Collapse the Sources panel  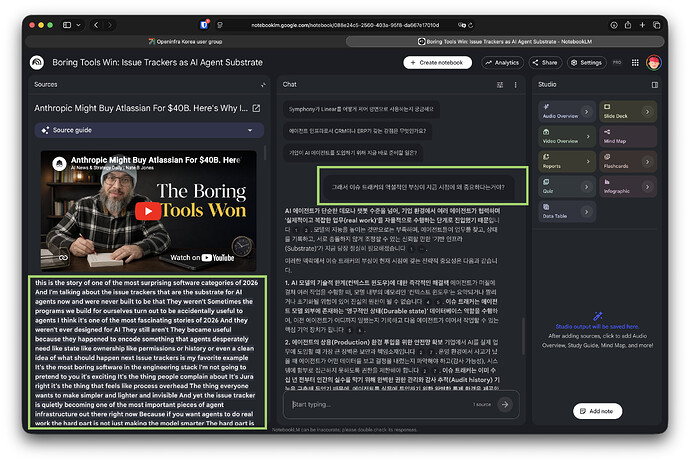[x=263, y=84]
